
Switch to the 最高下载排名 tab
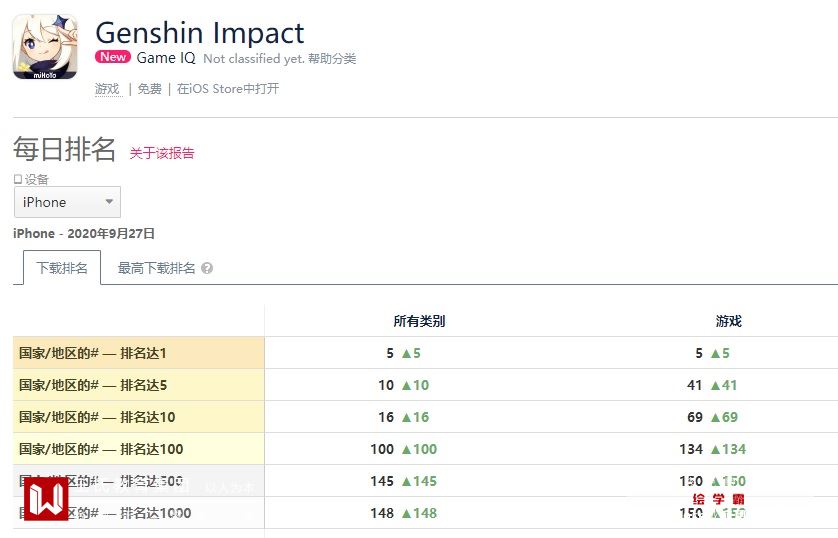[x=156, y=268]
